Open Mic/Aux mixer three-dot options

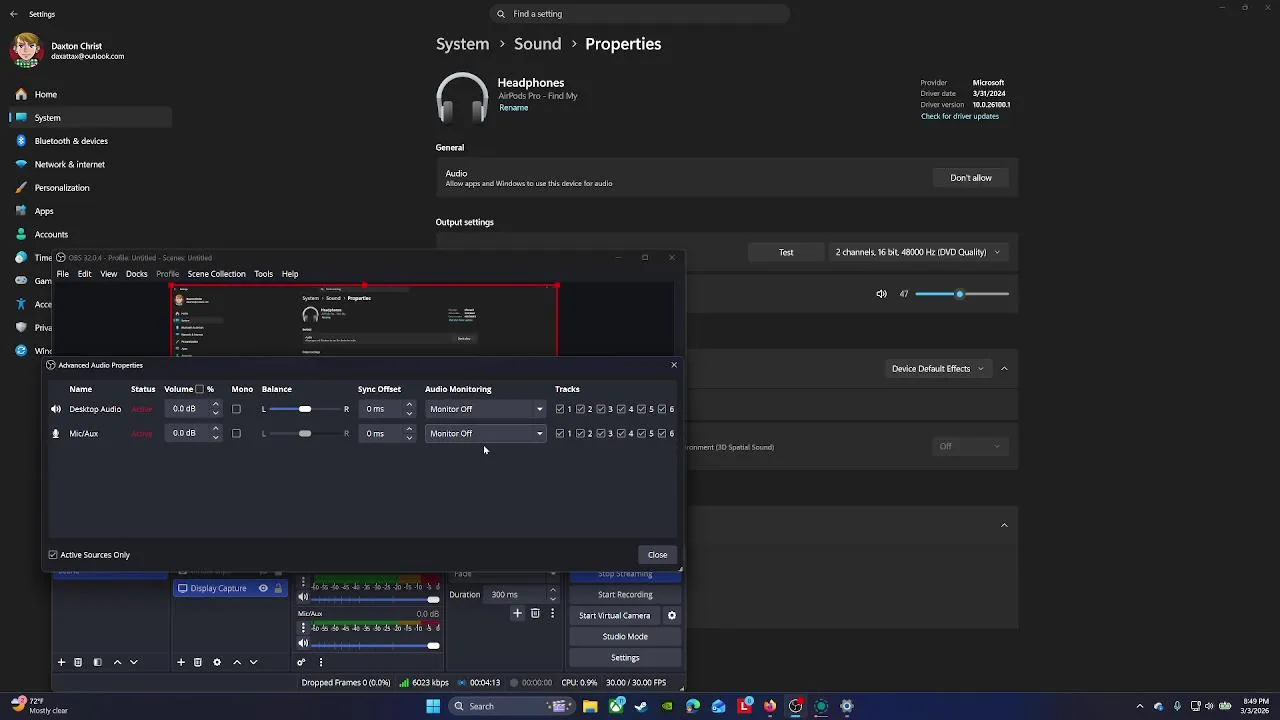click(x=303, y=627)
